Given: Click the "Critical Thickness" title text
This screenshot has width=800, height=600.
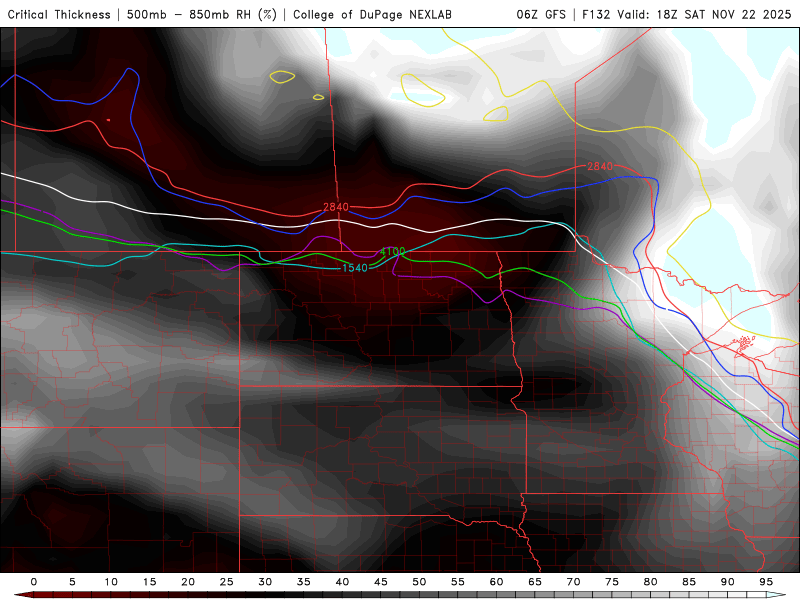Looking at the screenshot, I should [x=59, y=14].
